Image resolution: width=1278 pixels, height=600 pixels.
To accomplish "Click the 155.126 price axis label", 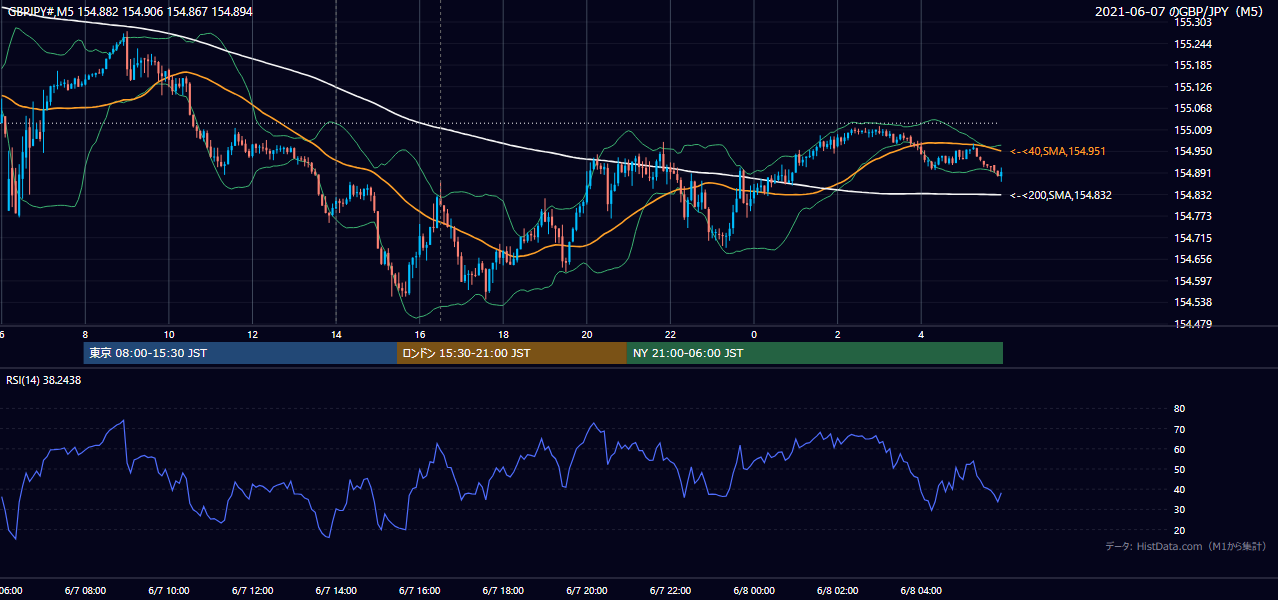I will [x=1193, y=87].
